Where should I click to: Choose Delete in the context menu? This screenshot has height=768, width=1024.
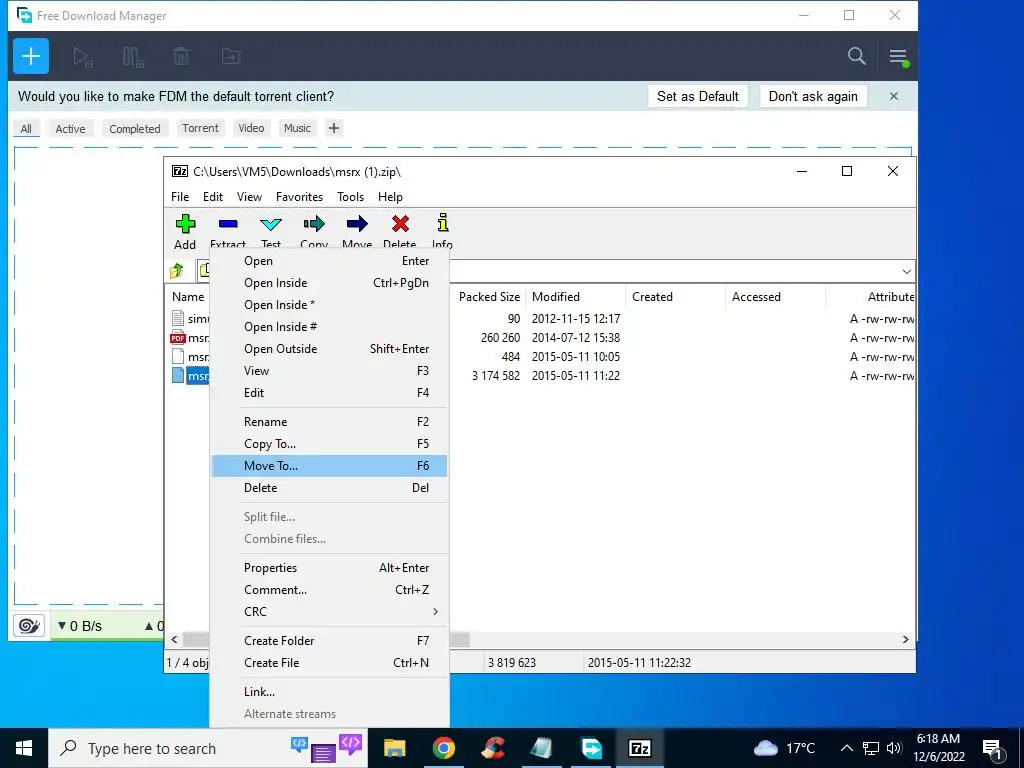coord(329,488)
